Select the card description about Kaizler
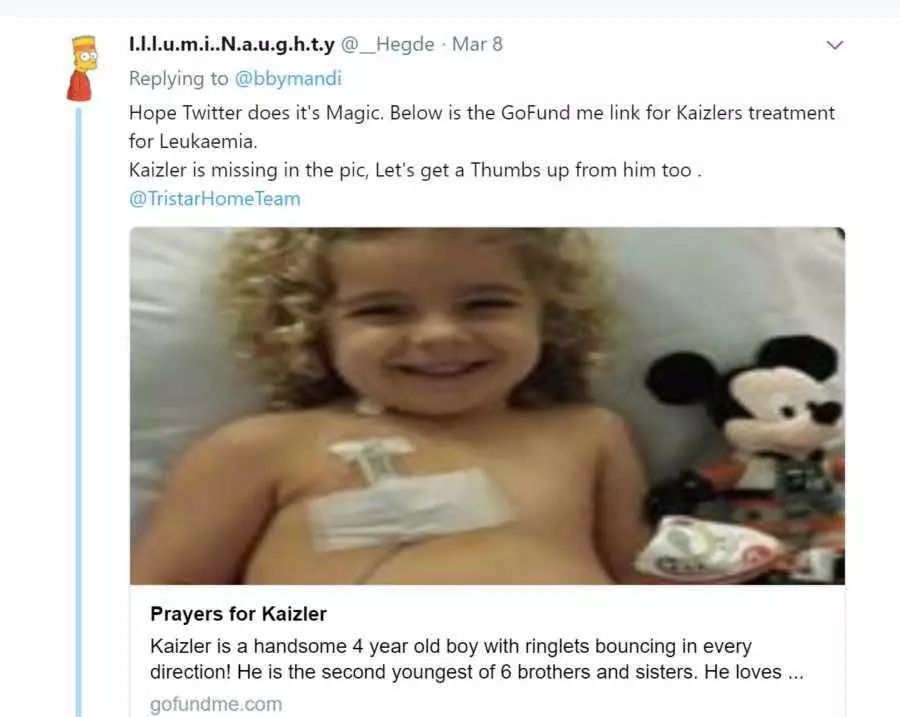The height and width of the screenshot is (717, 900). 476,659
